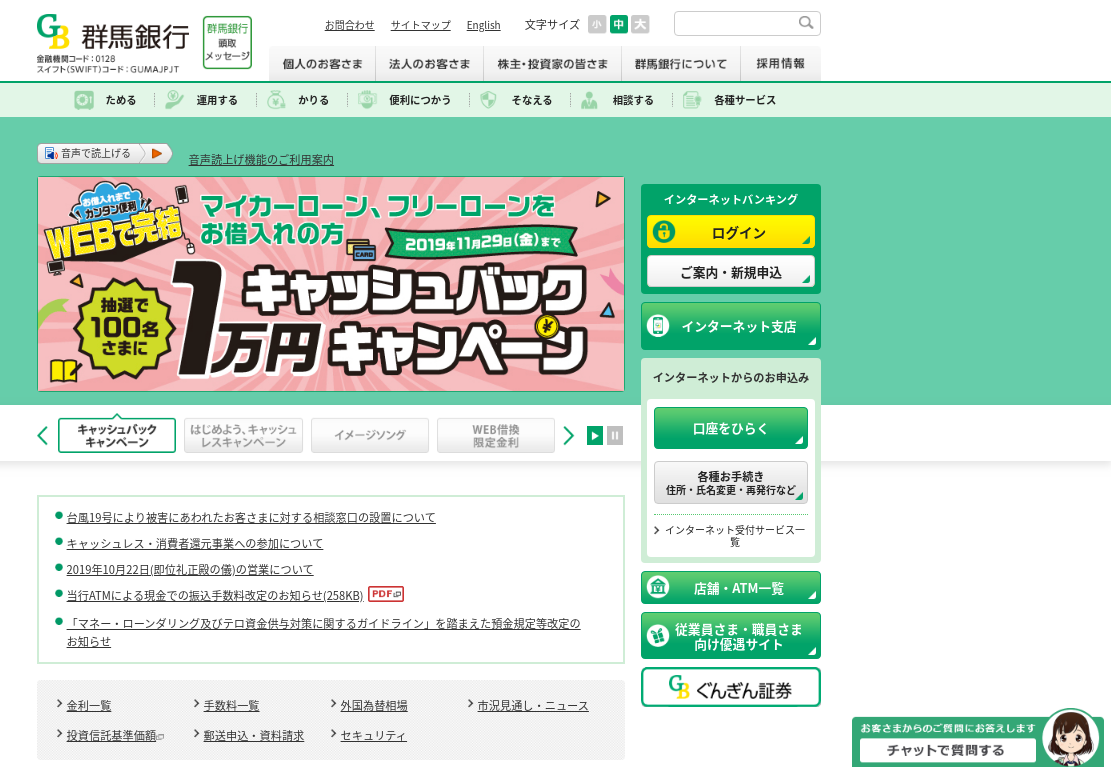Click the yellow arrow on campaign banner
The width and height of the screenshot is (1111, 767).
click(x=602, y=199)
